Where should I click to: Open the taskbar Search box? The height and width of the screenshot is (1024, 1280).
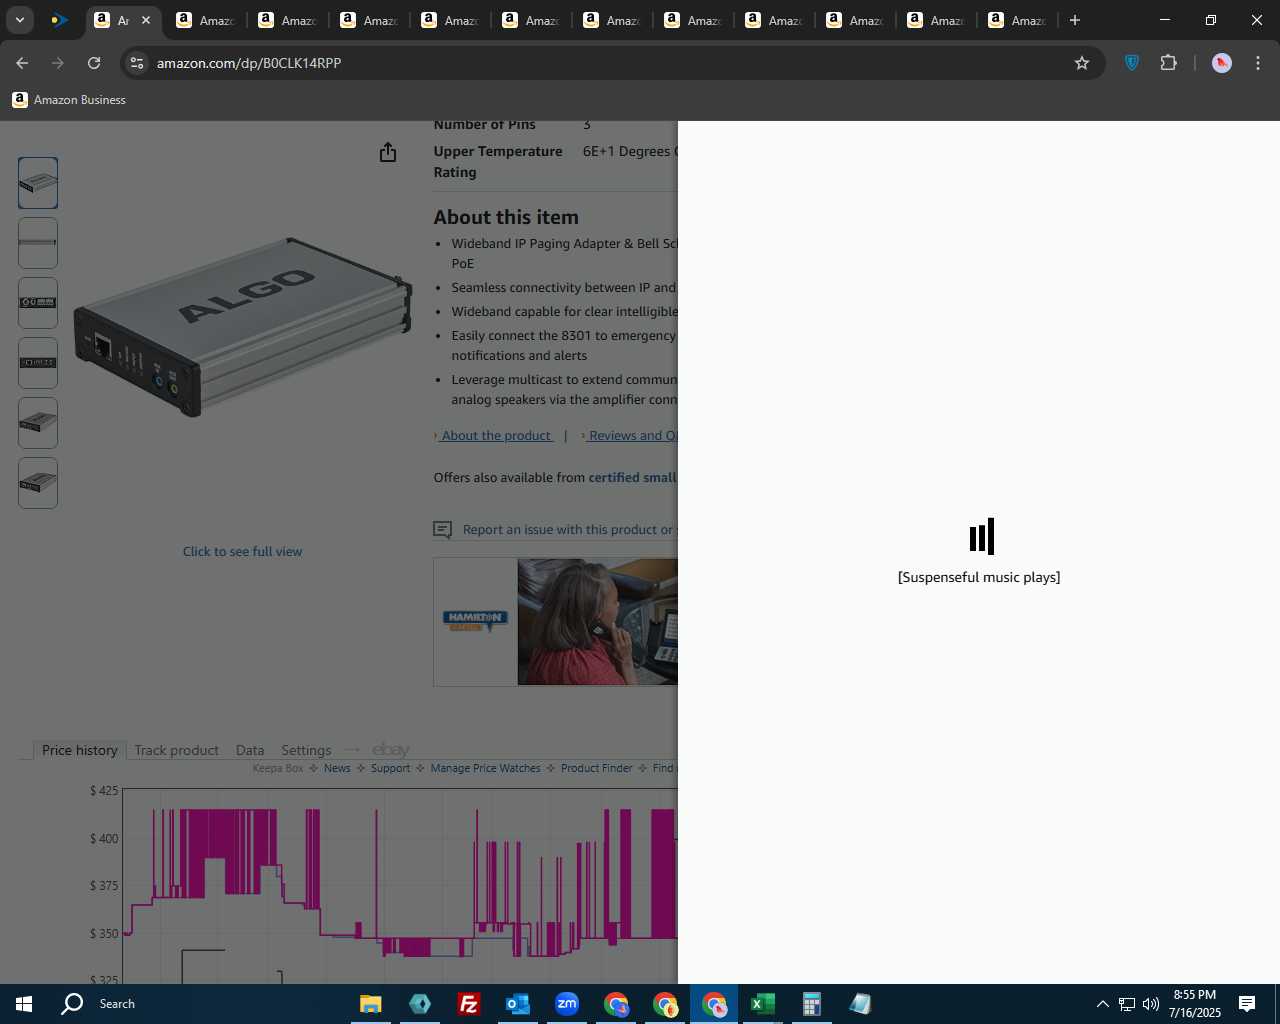coord(117,1004)
